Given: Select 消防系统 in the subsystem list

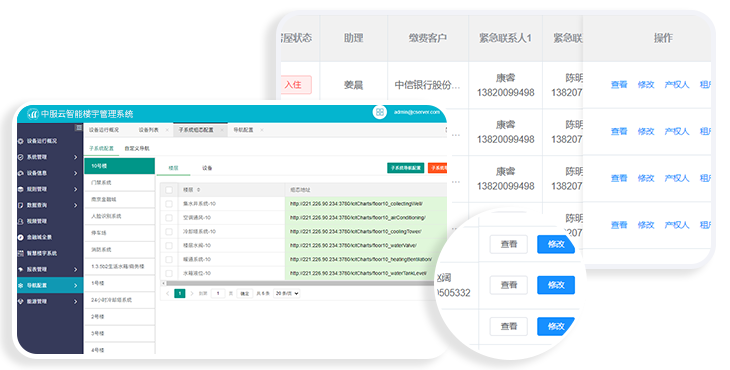Looking at the screenshot, I should [x=120, y=250].
